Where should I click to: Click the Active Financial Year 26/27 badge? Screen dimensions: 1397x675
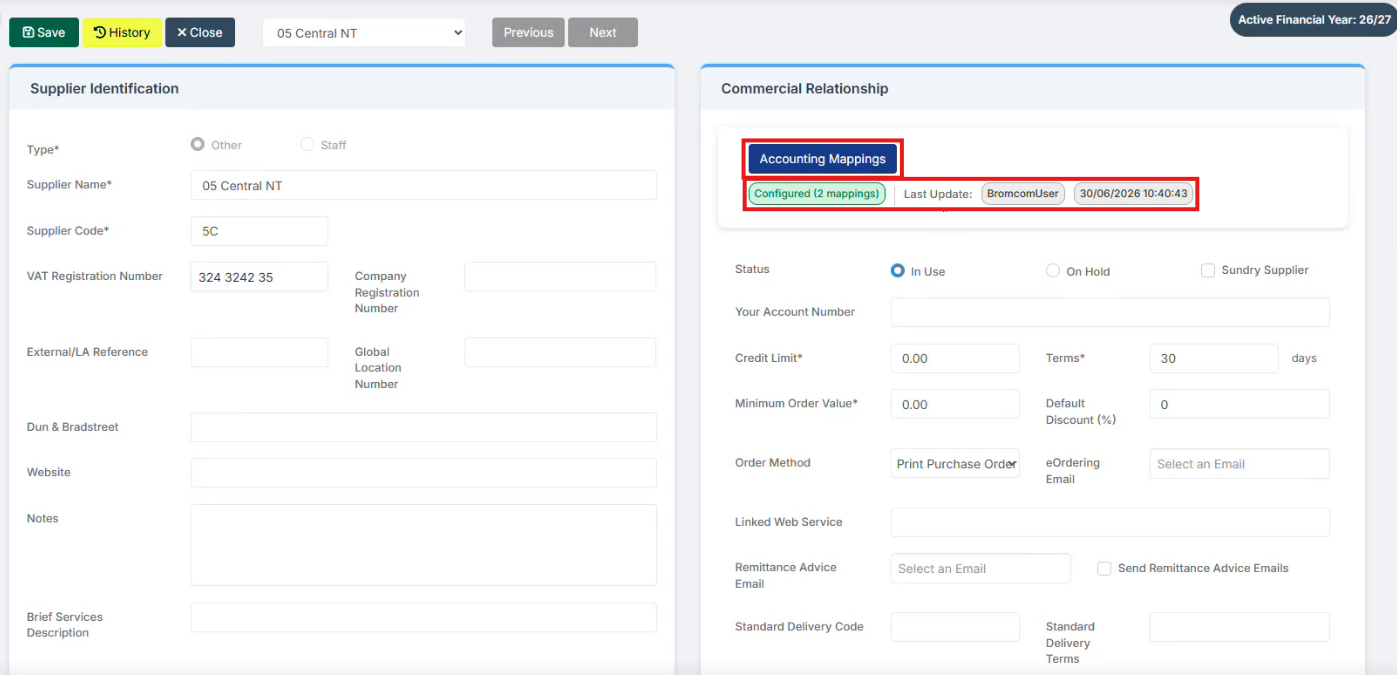(x=1313, y=20)
